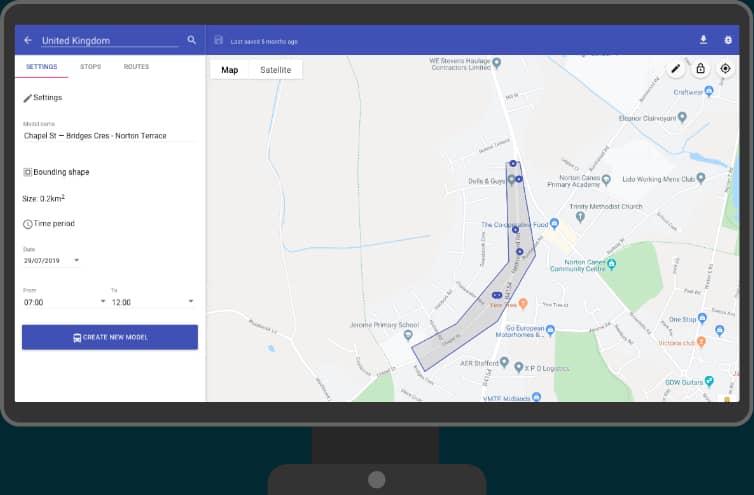Click Go European Motorhomes pin
Image resolution: width=754 pixels, height=495 pixels.
coord(551,330)
